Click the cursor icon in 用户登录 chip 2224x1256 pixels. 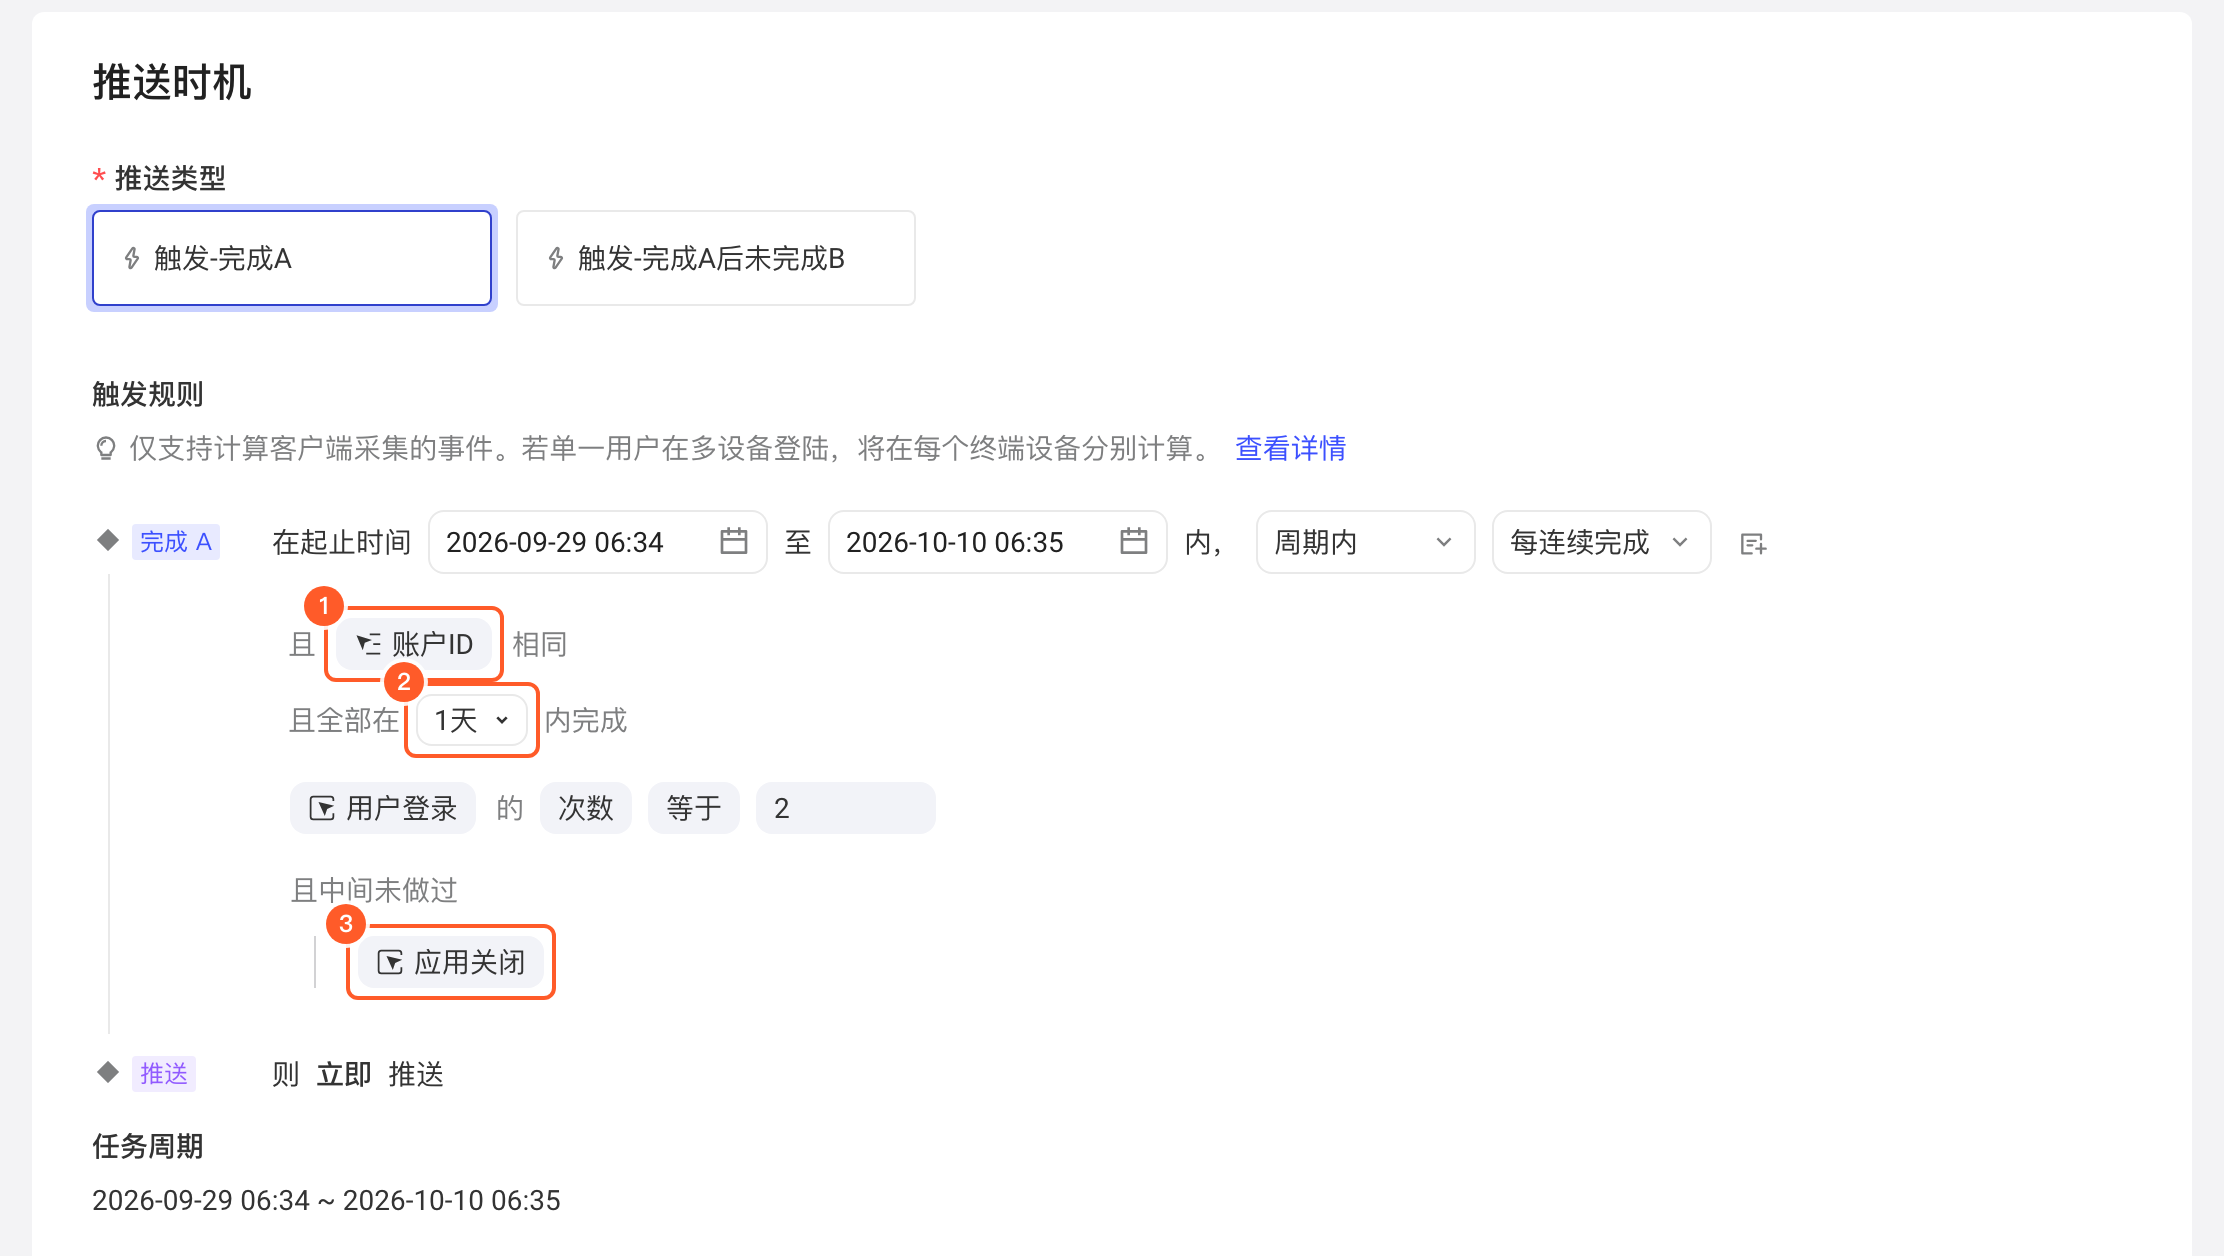tap(322, 808)
